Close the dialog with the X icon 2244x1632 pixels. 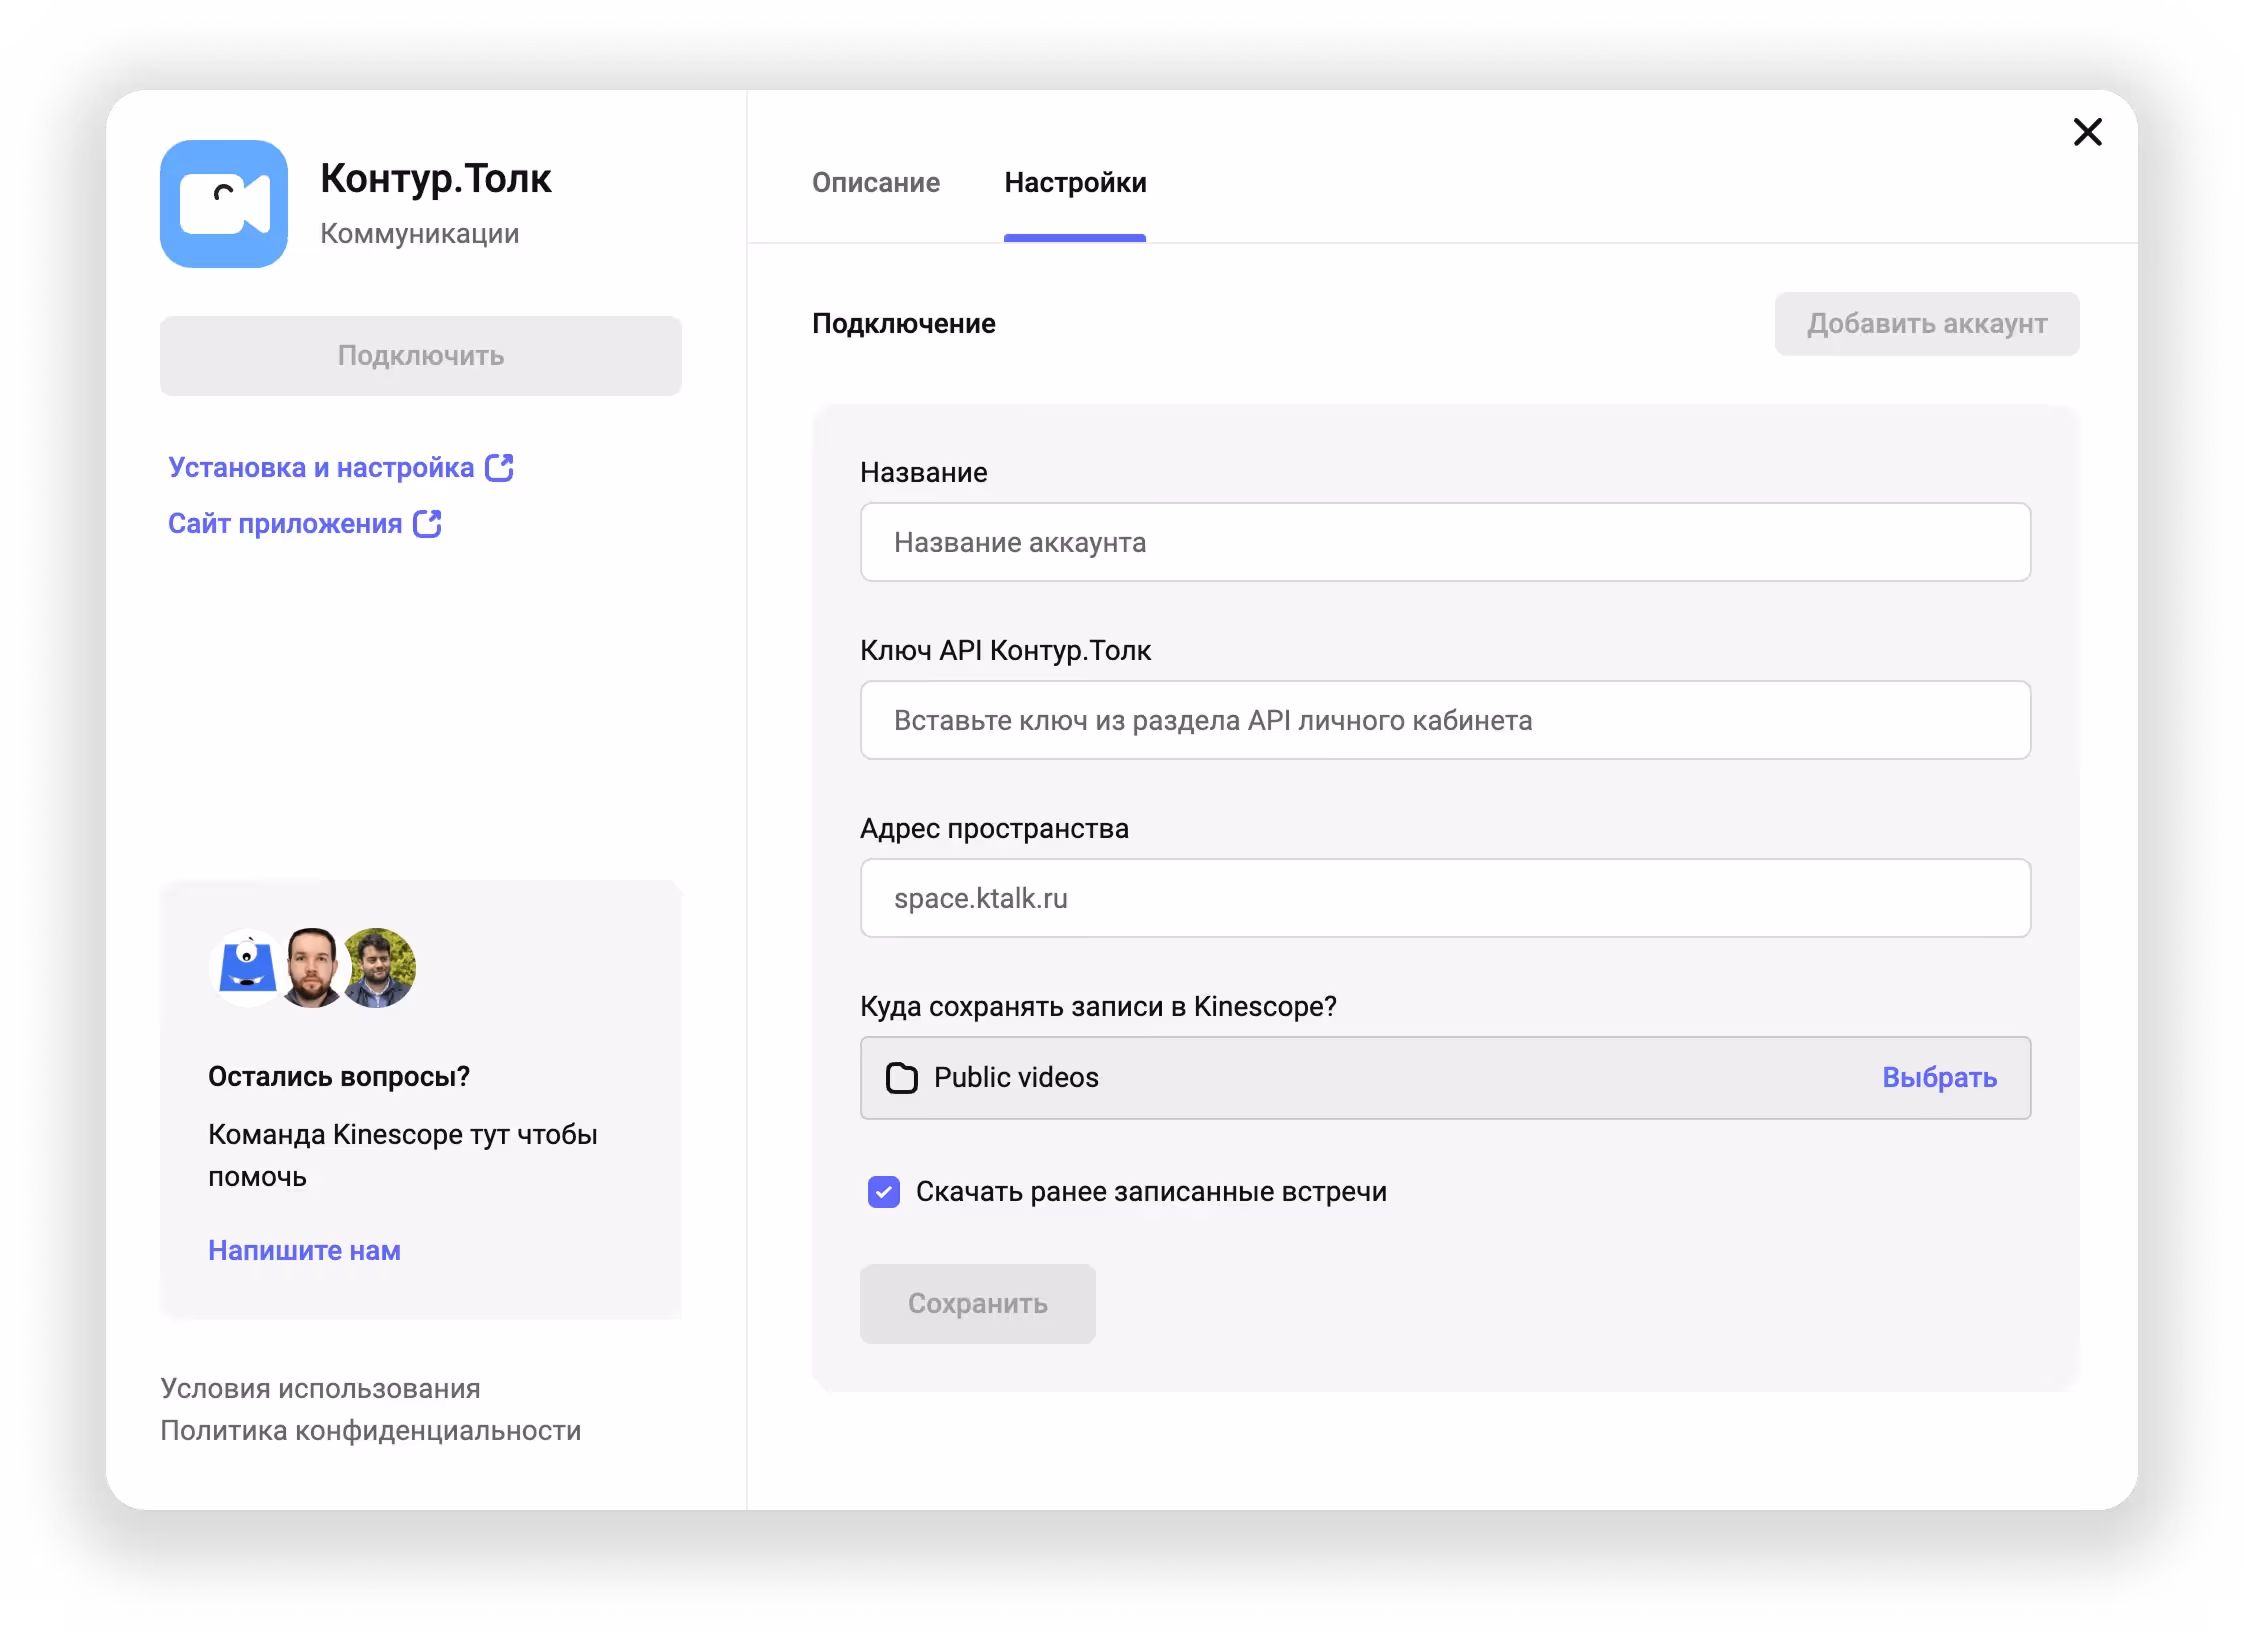pyautogui.click(x=2087, y=132)
